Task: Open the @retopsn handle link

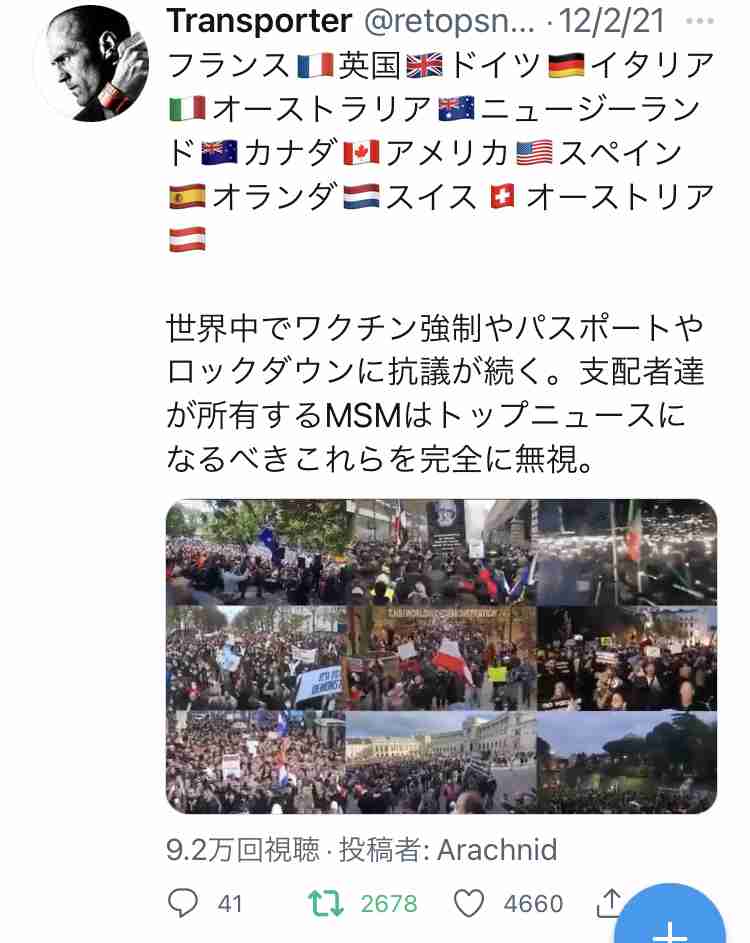Action: 449,22
